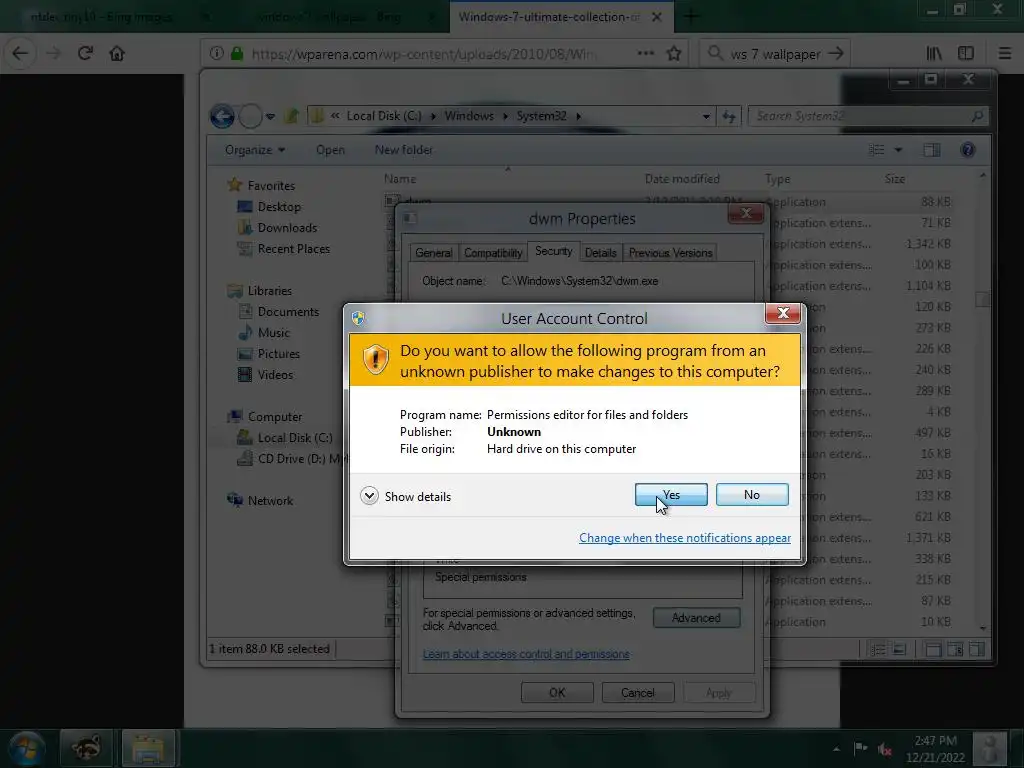Open Details tab in dwm Properties
Viewport: 1024px width, 768px height.
tap(600, 253)
